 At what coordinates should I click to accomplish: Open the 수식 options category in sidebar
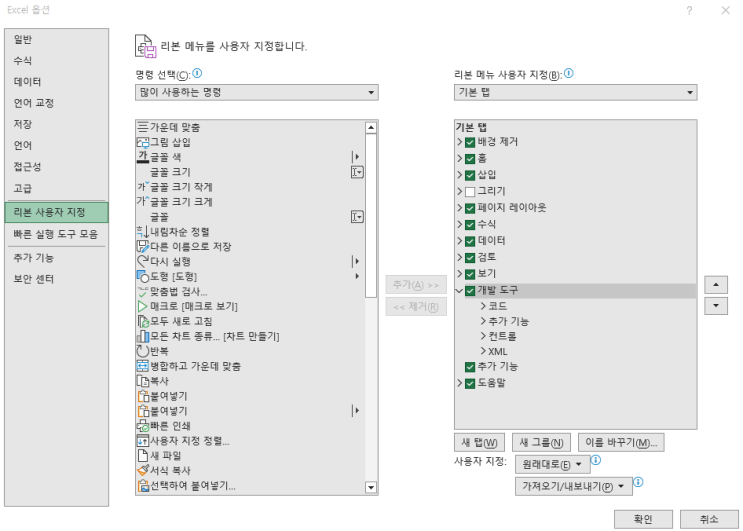(x=56, y=61)
